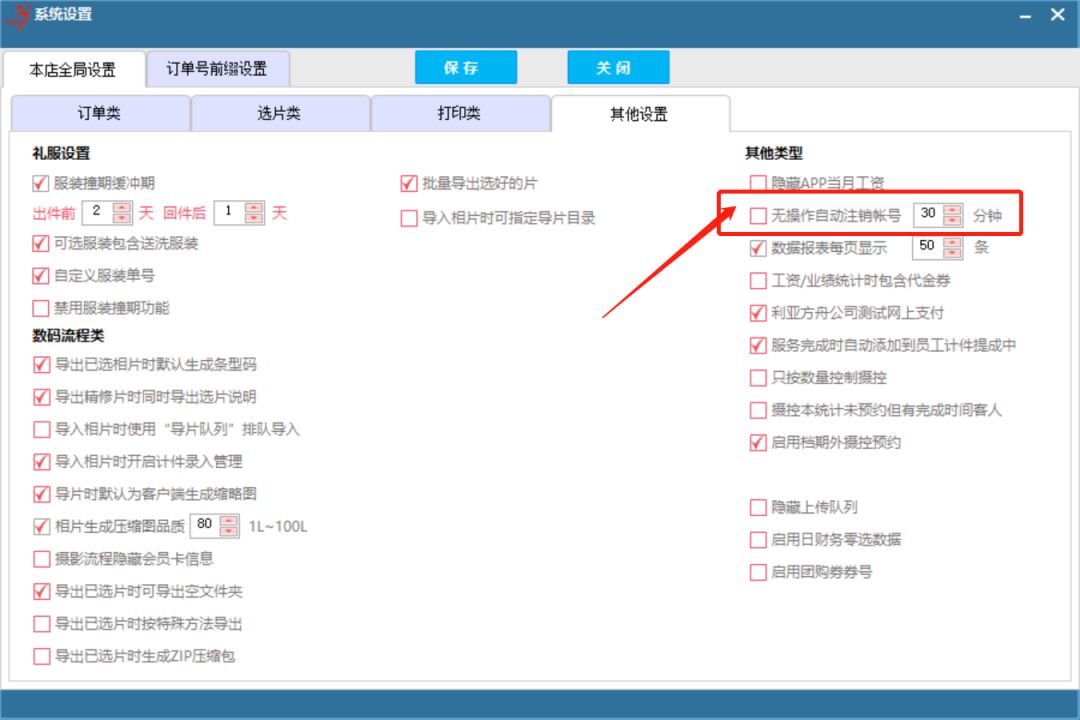This screenshot has width=1080, height=720.
Task: Switch to the 选片类 tab
Action: click(282, 113)
